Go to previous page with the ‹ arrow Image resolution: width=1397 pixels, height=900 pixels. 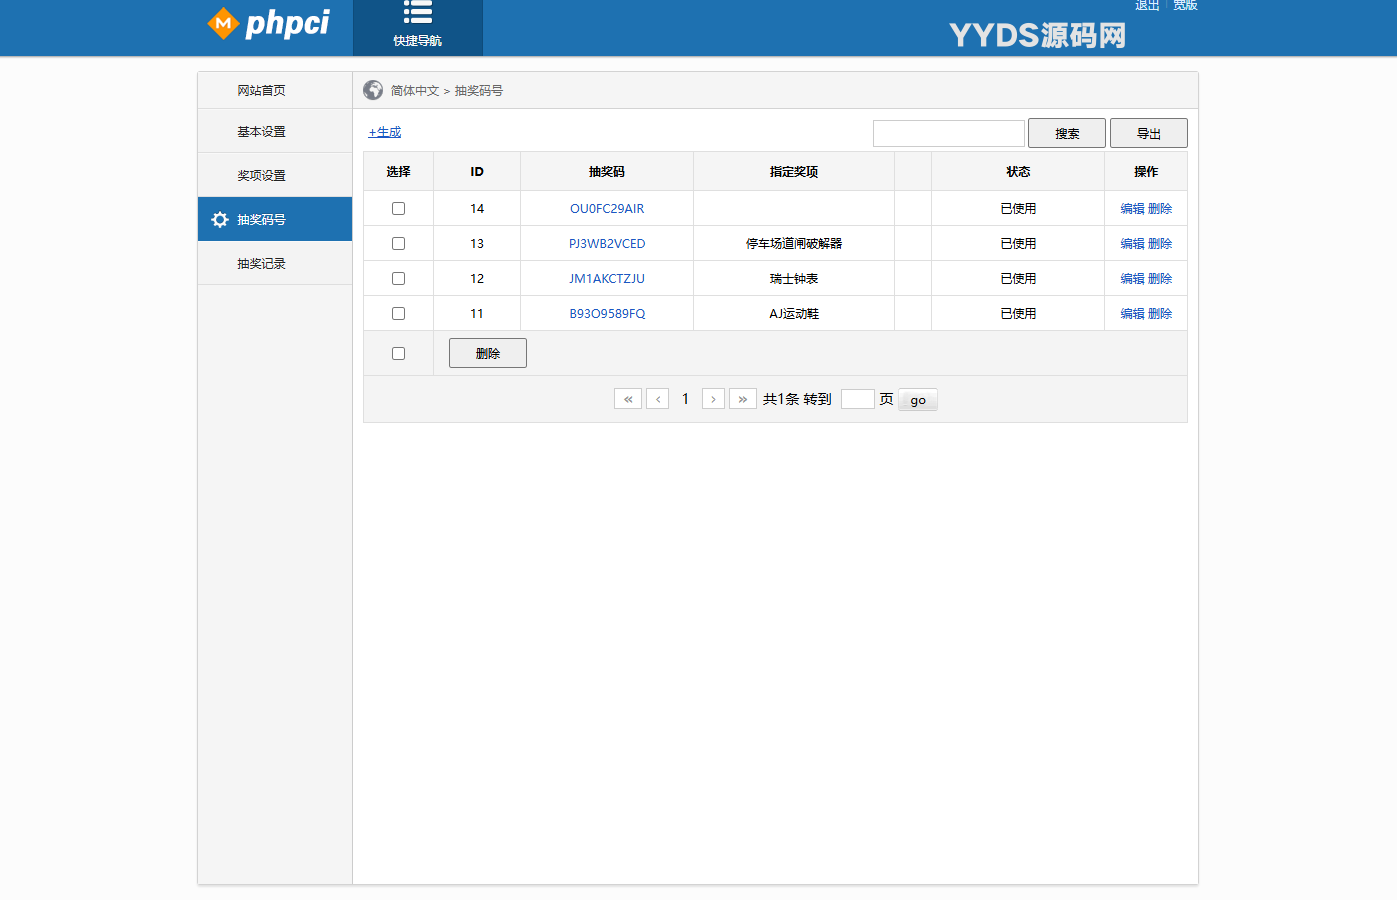pyautogui.click(x=657, y=398)
